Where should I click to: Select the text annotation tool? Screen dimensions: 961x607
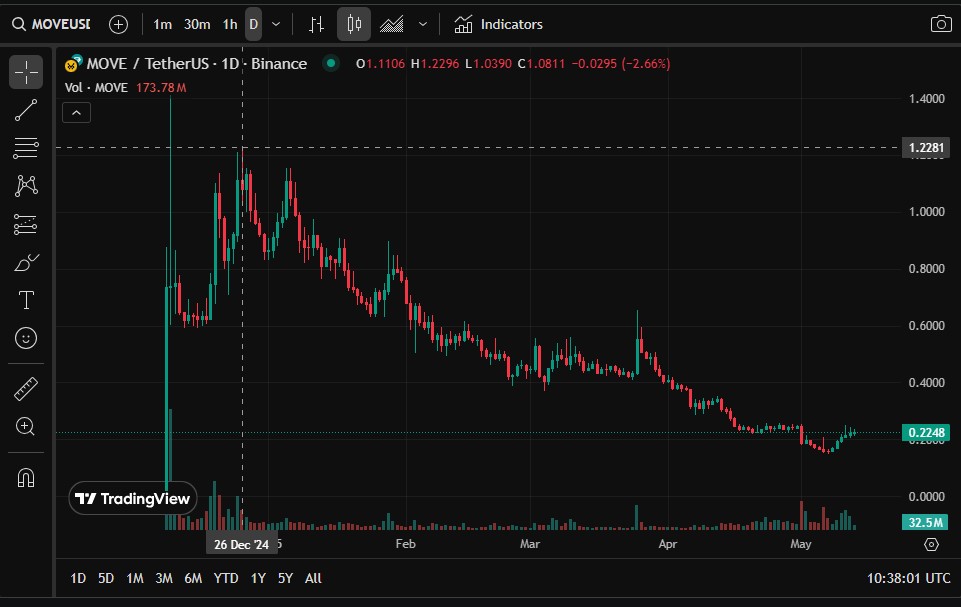click(x=26, y=300)
